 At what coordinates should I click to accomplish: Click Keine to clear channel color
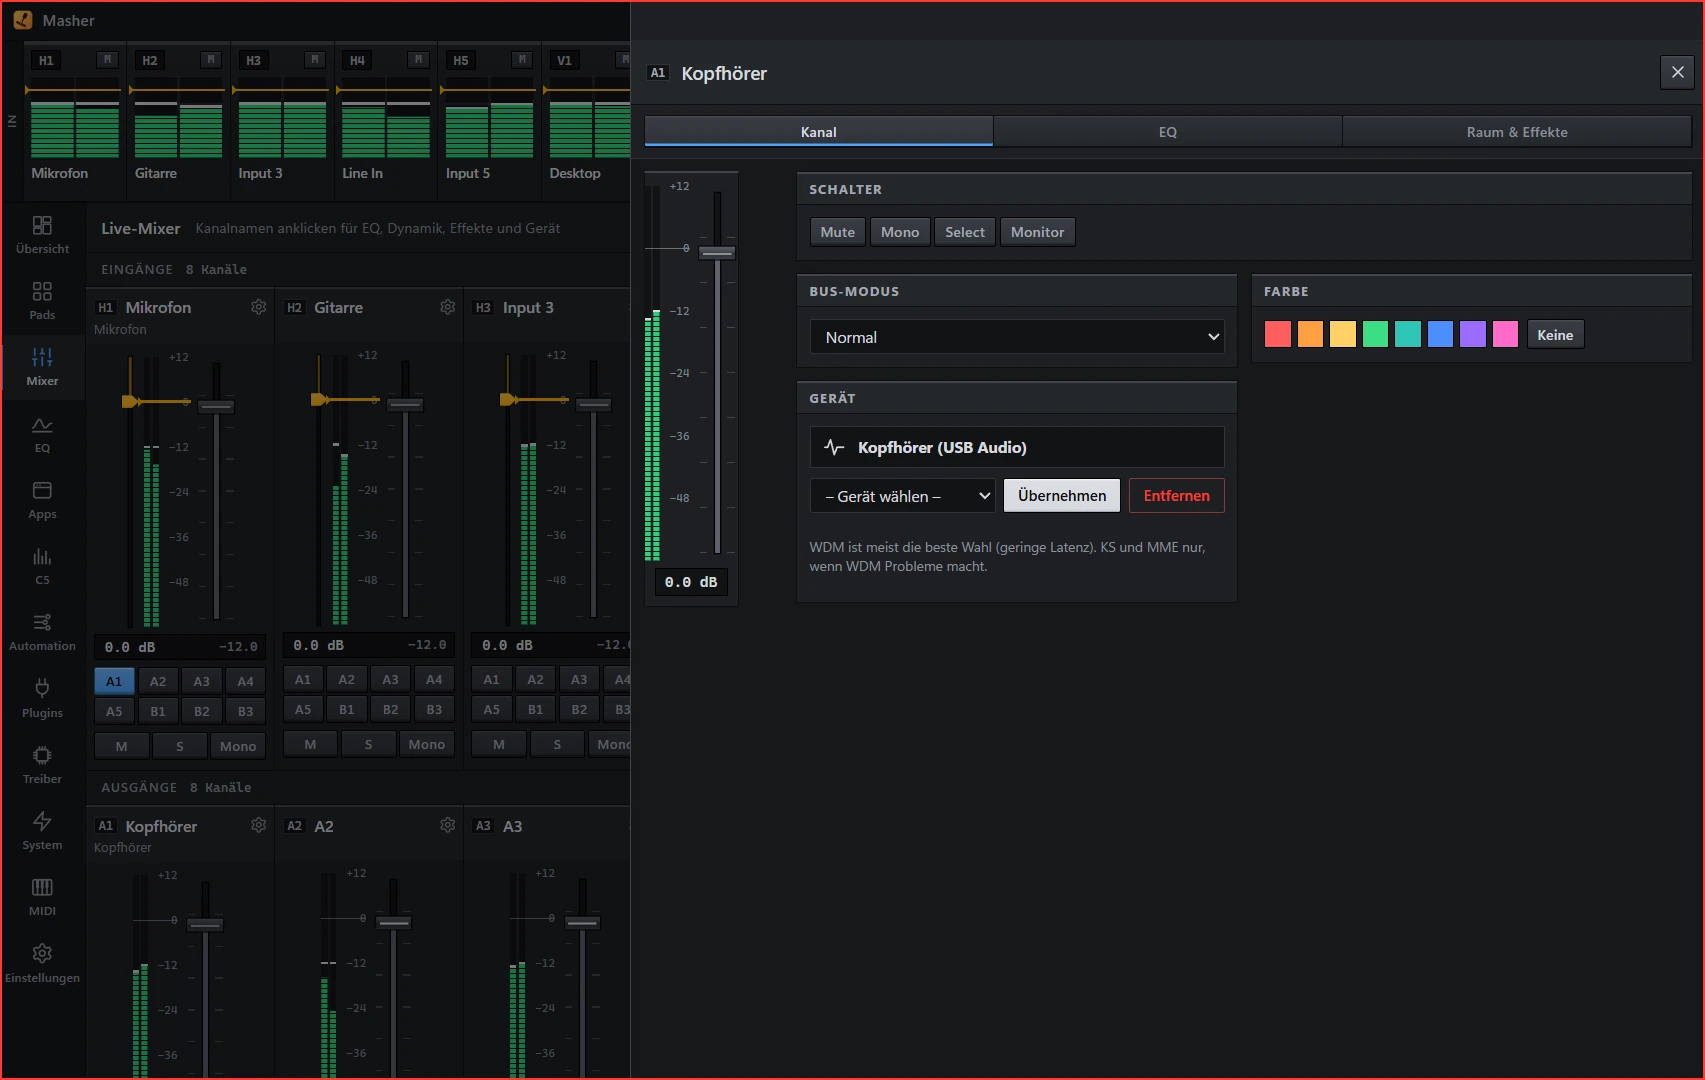tap(1555, 335)
